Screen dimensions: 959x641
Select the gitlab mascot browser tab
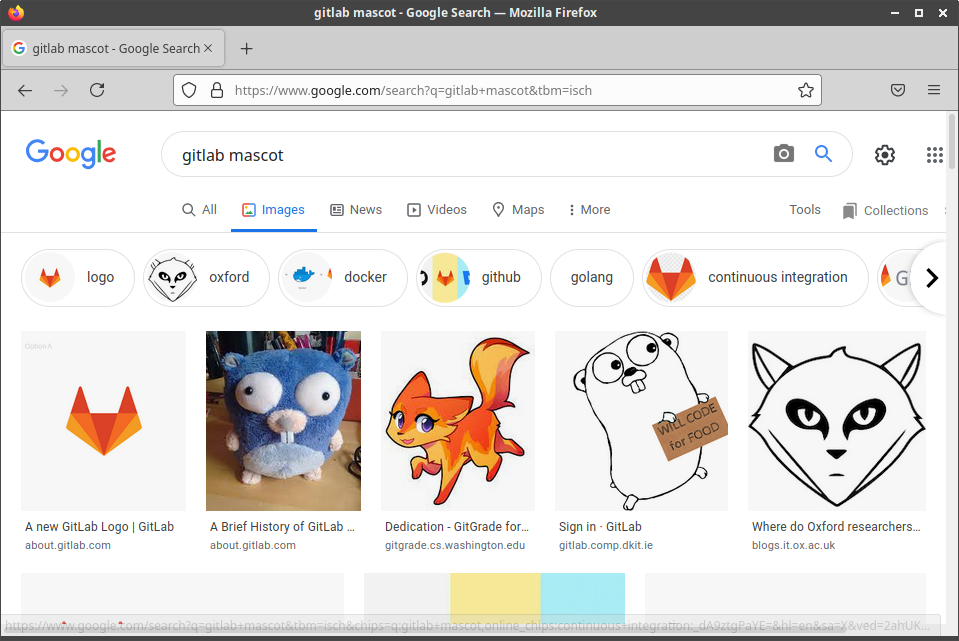coord(114,48)
